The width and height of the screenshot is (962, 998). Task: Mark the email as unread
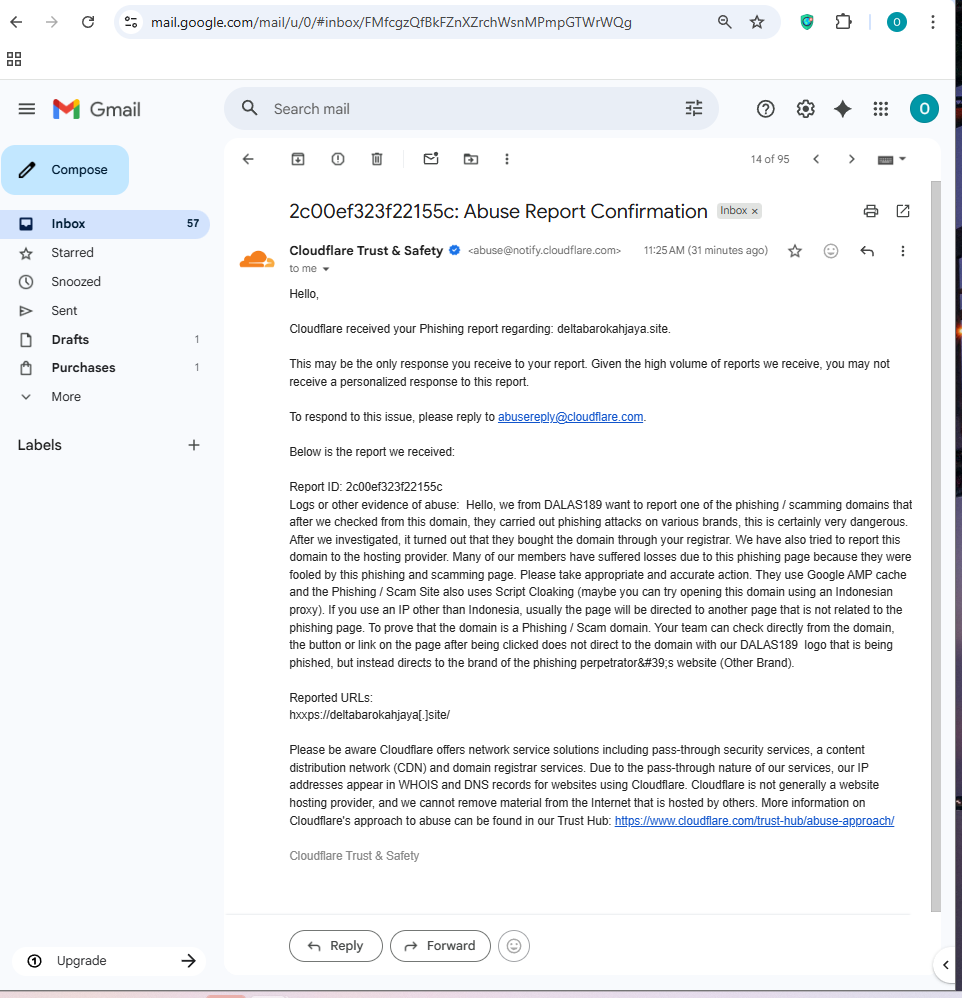click(x=431, y=158)
